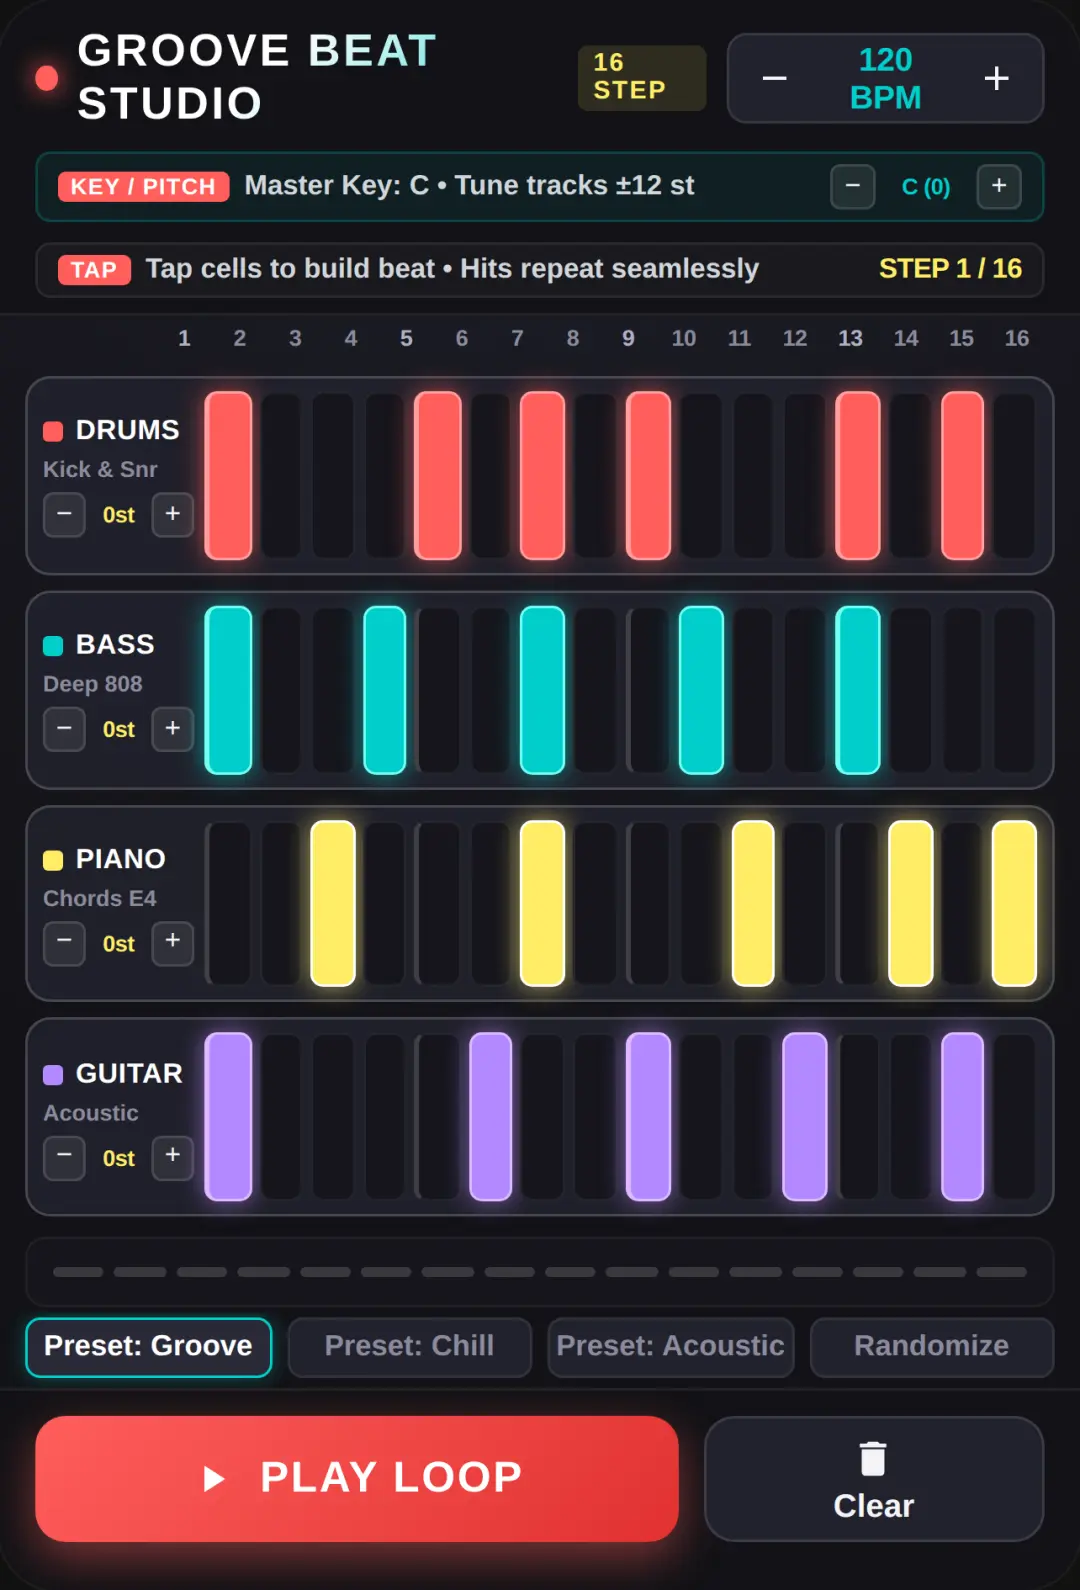Image resolution: width=1080 pixels, height=1590 pixels.
Task: Turn off BASS step 1 cell
Action: pos(228,690)
